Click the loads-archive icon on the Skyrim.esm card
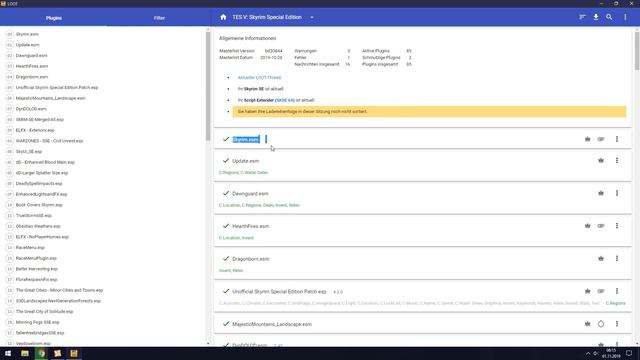640x360 pixels. click(x=601, y=139)
